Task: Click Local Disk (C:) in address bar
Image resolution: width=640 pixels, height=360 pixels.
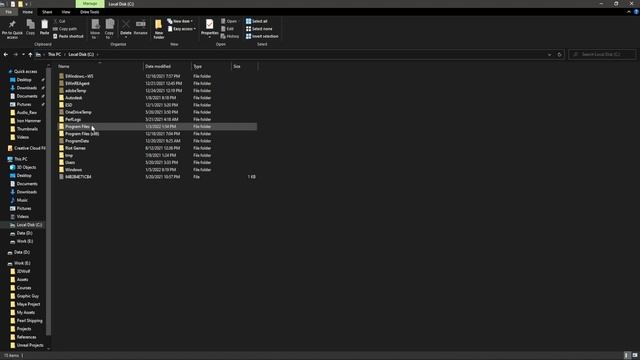Action: 81,54
